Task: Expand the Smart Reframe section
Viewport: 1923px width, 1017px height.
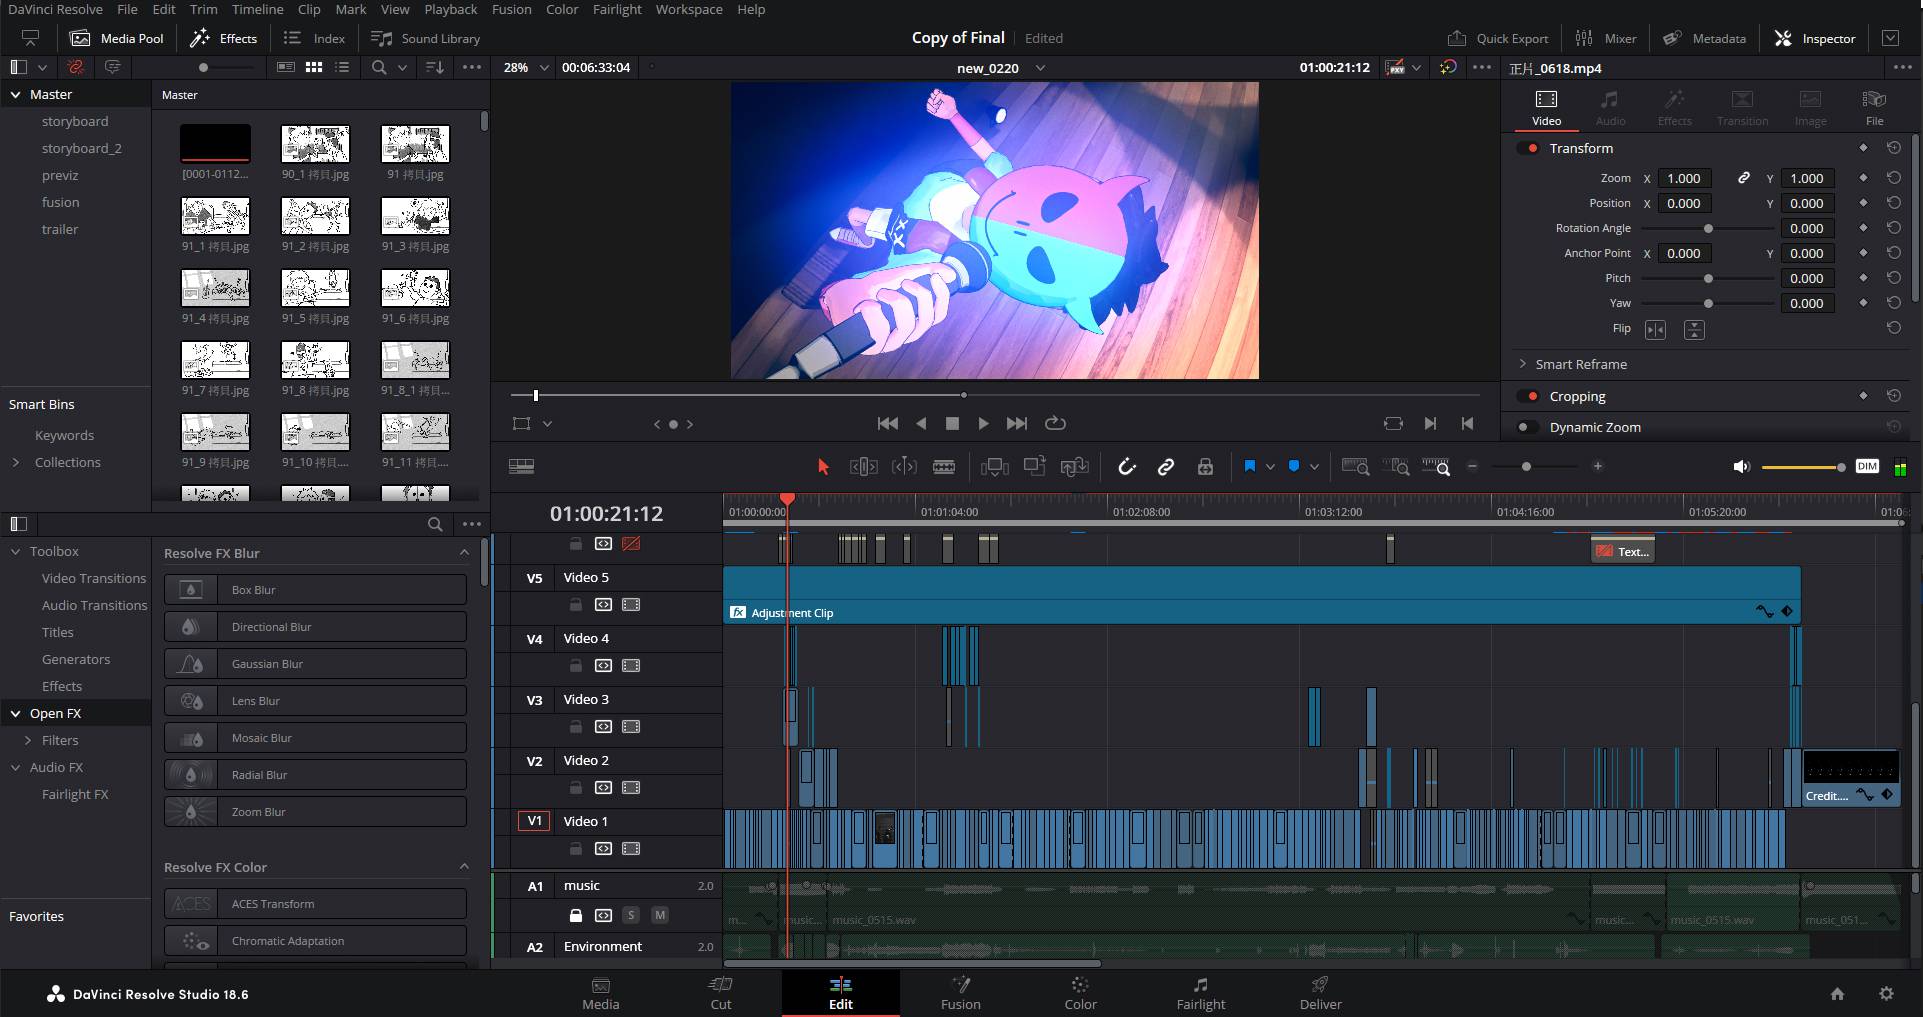Action: 1522,364
